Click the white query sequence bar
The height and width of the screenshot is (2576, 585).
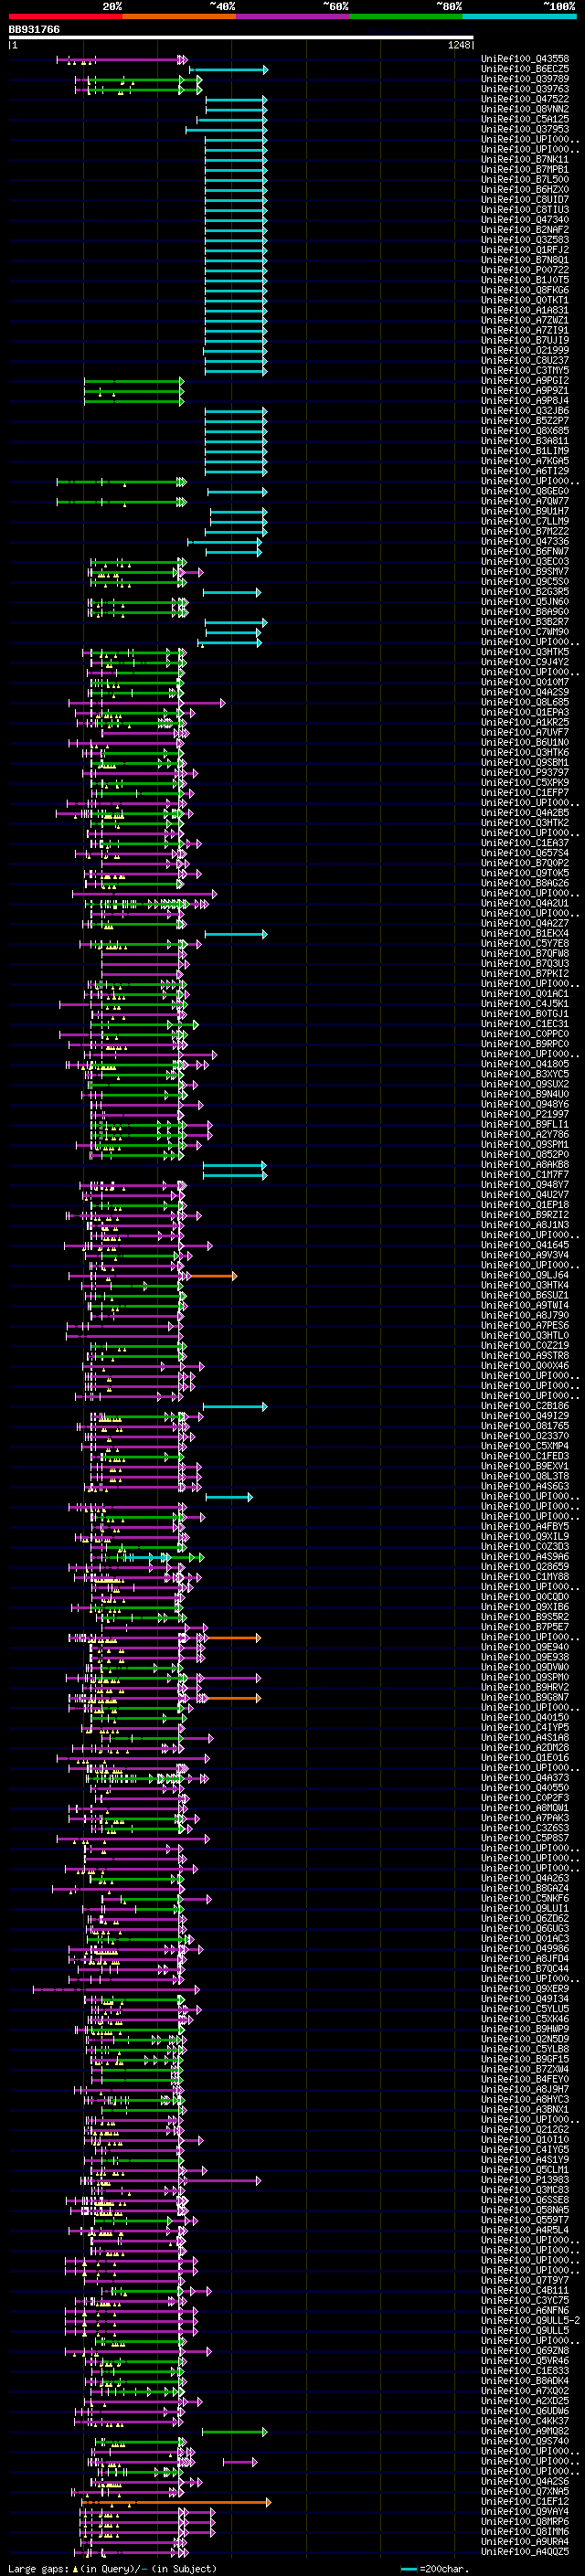(241, 38)
